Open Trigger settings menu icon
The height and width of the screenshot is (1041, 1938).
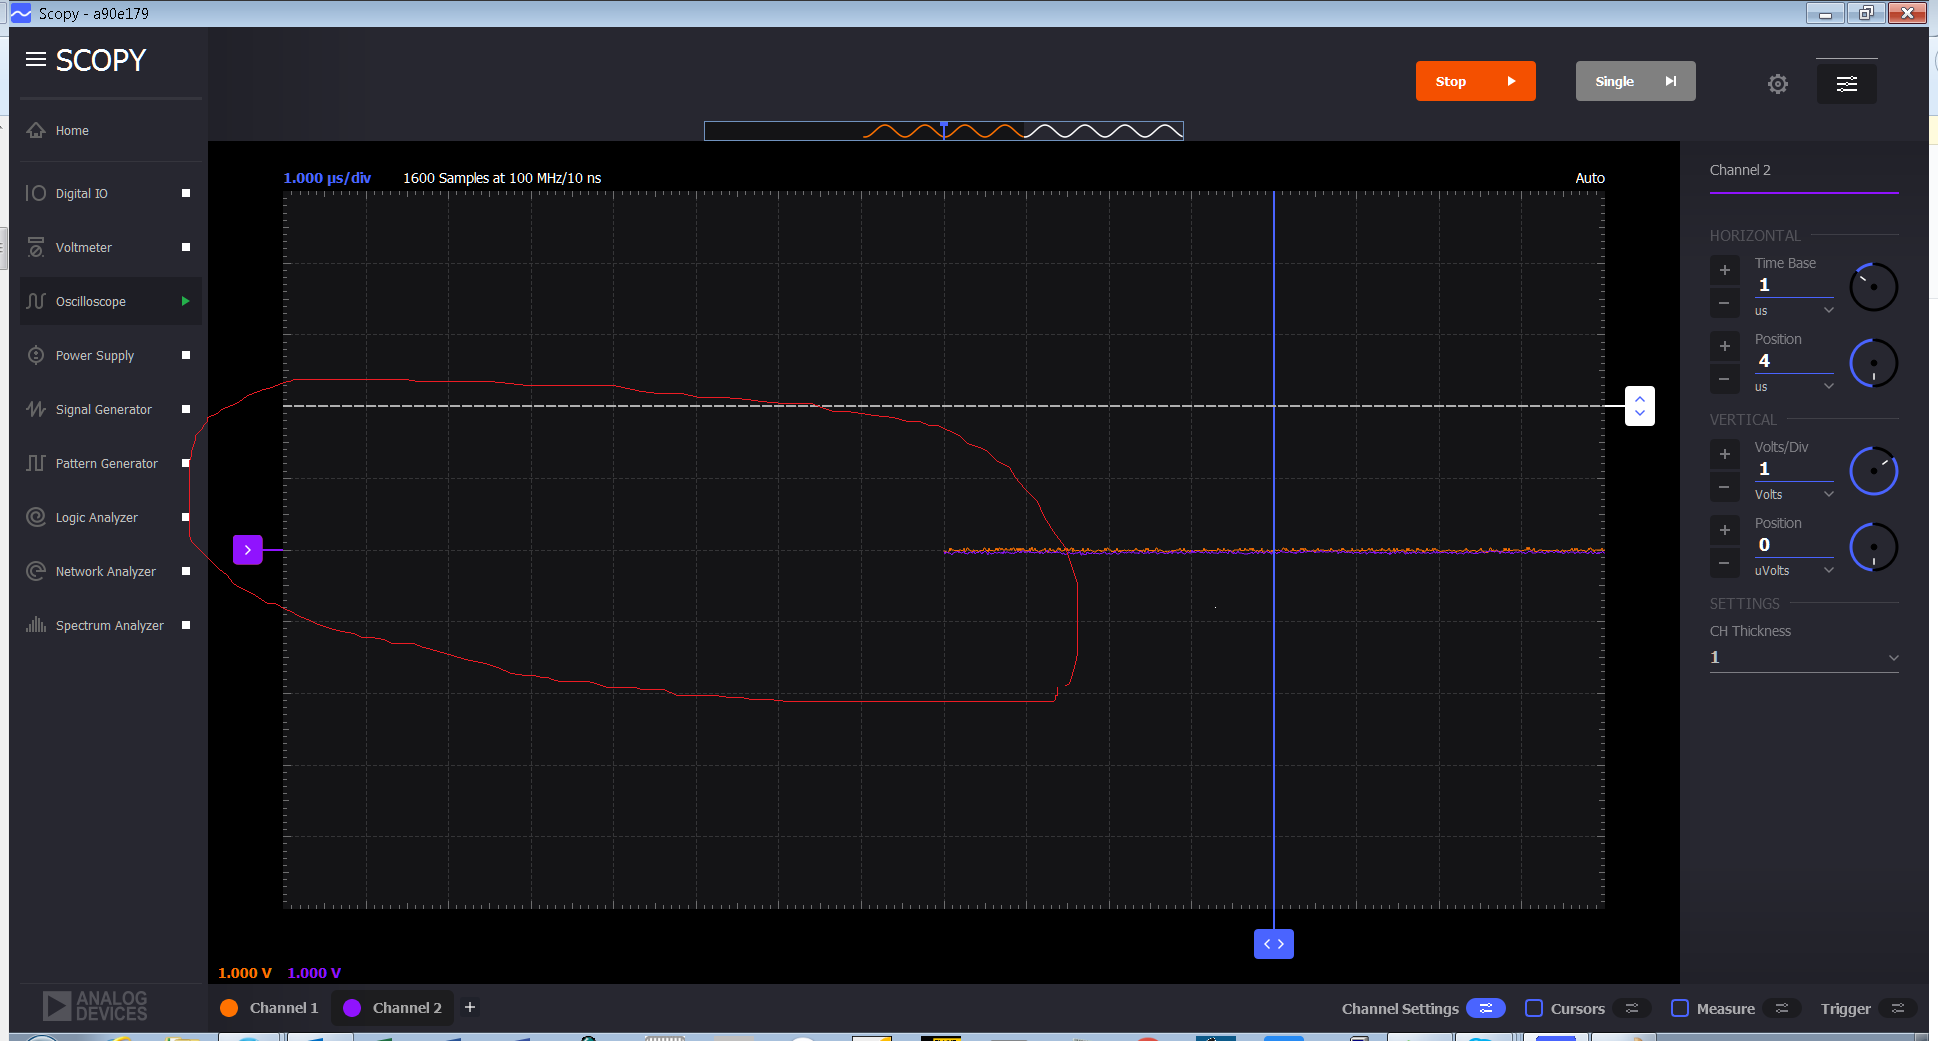(x=1897, y=1008)
